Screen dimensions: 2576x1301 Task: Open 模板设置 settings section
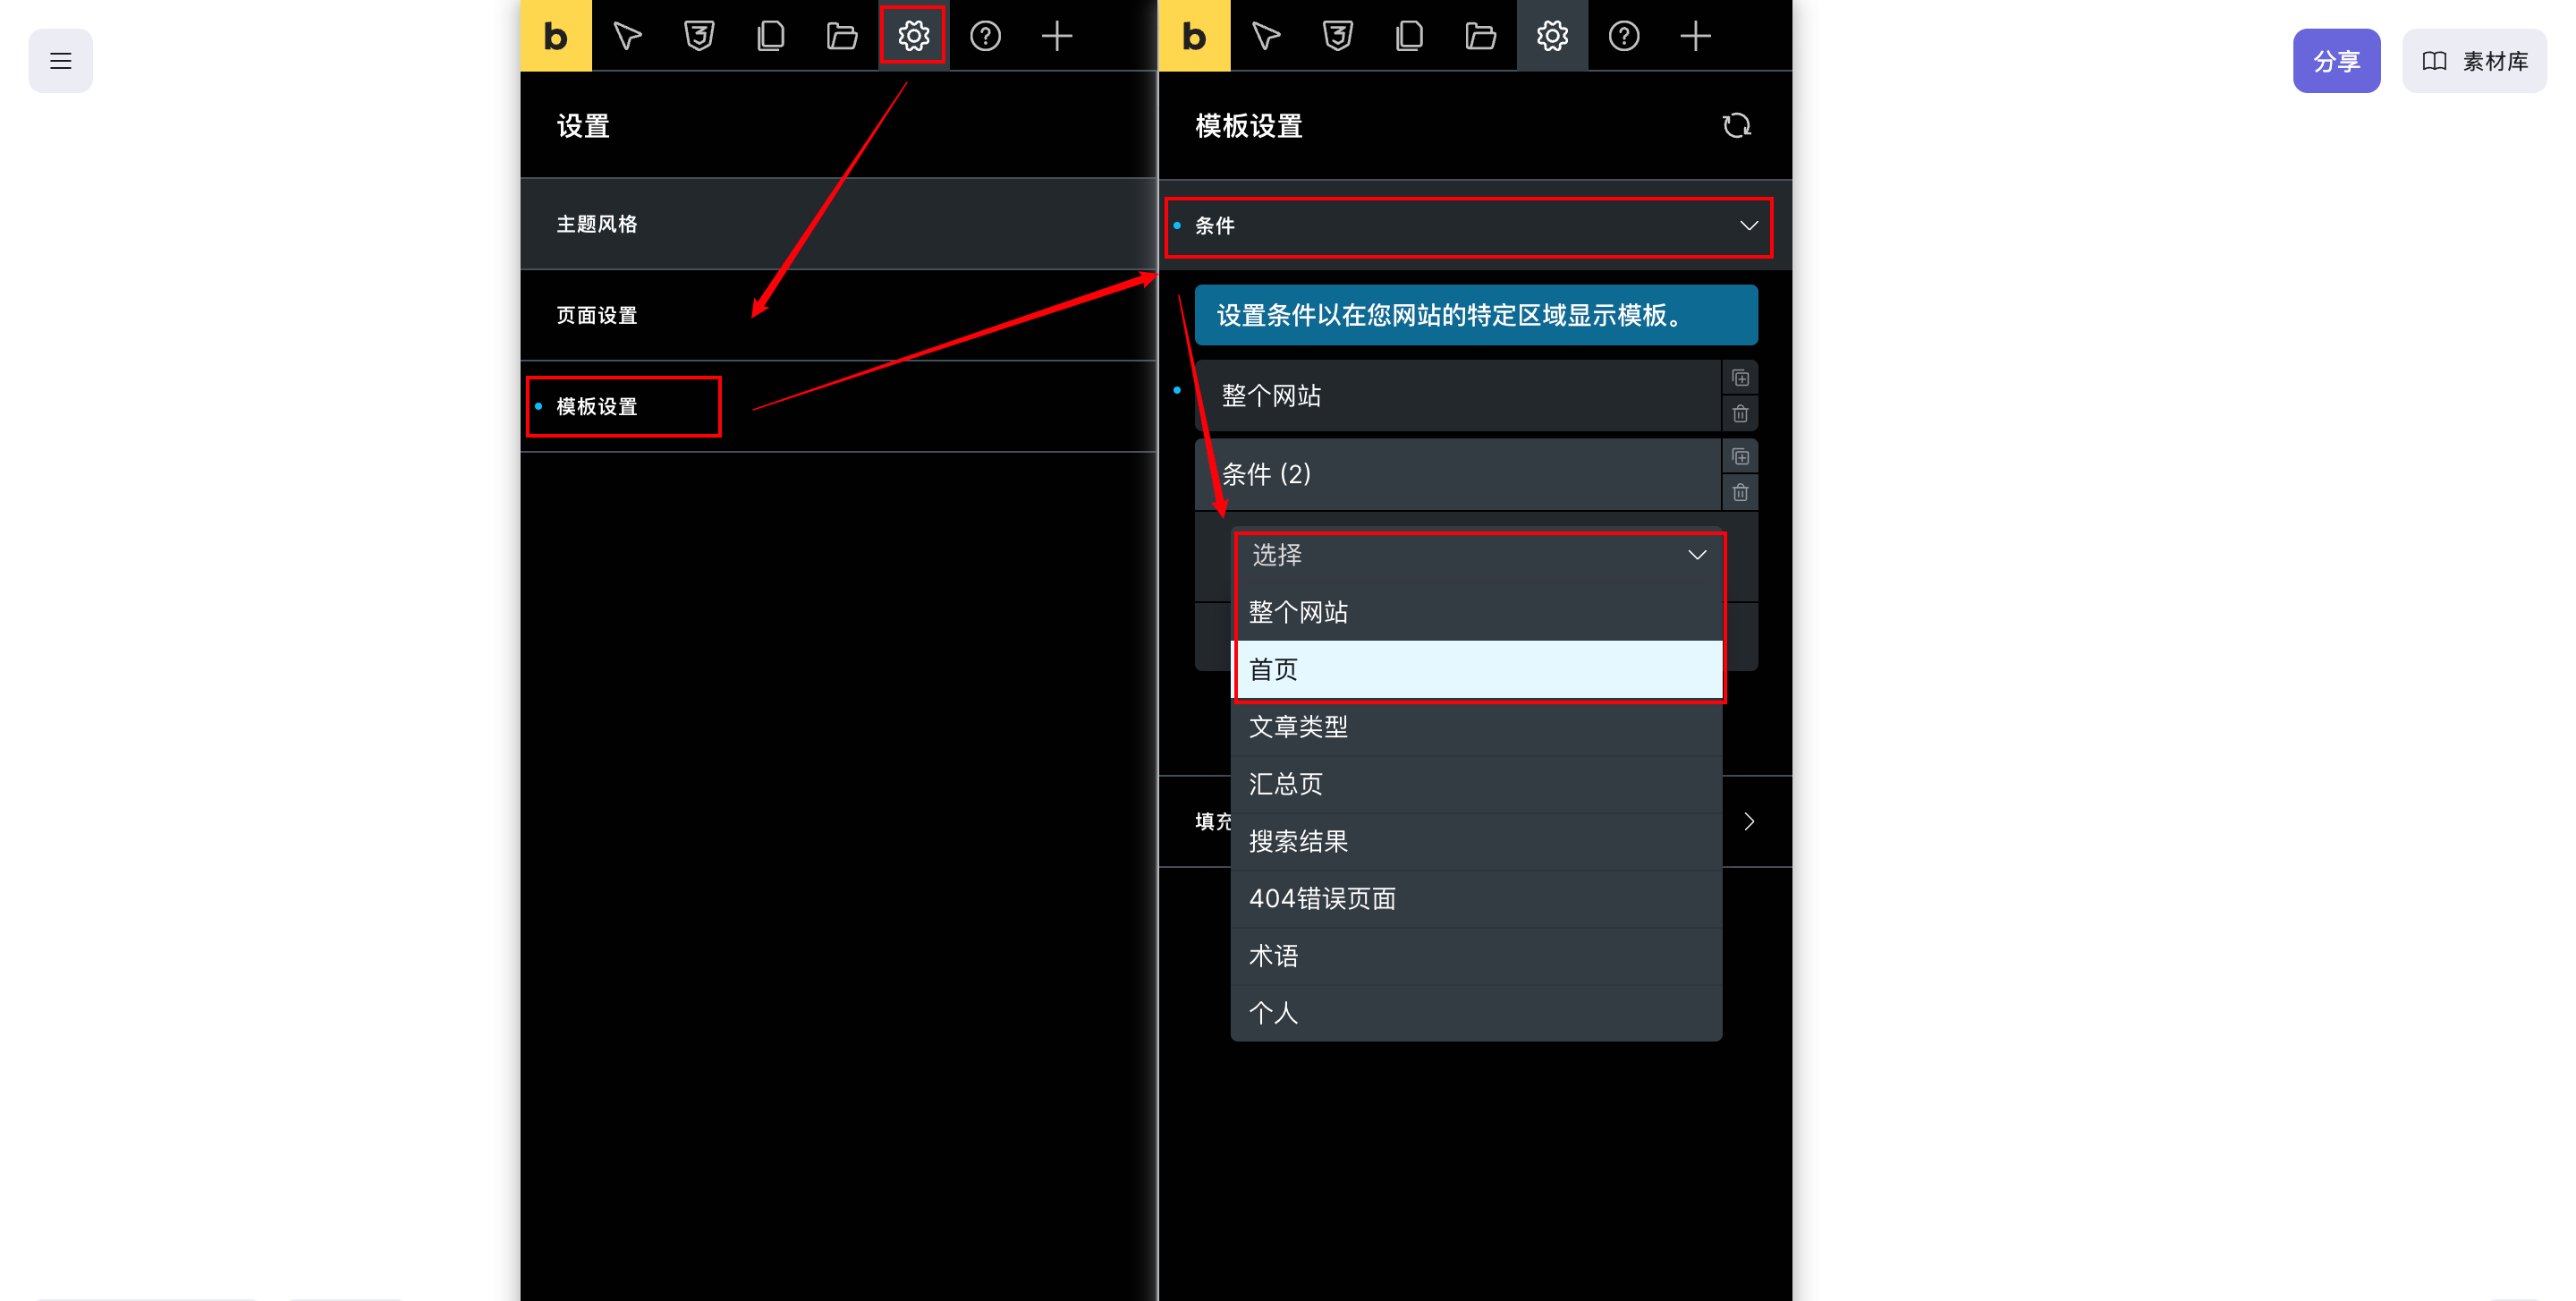pyautogui.click(x=838, y=406)
